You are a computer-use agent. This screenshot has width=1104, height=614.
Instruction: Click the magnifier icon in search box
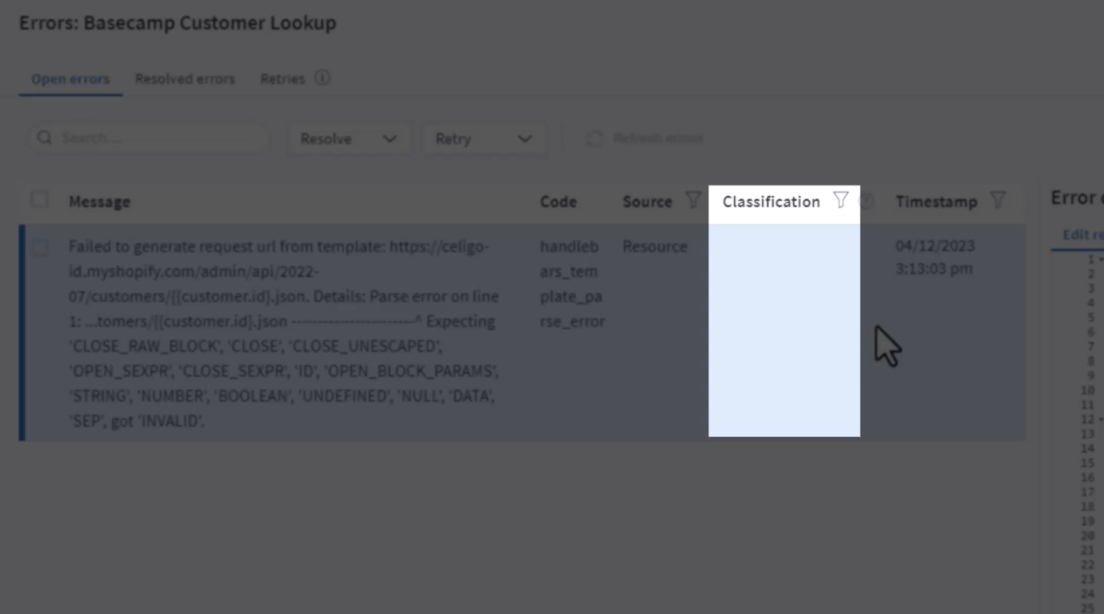(x=44, y=138)
